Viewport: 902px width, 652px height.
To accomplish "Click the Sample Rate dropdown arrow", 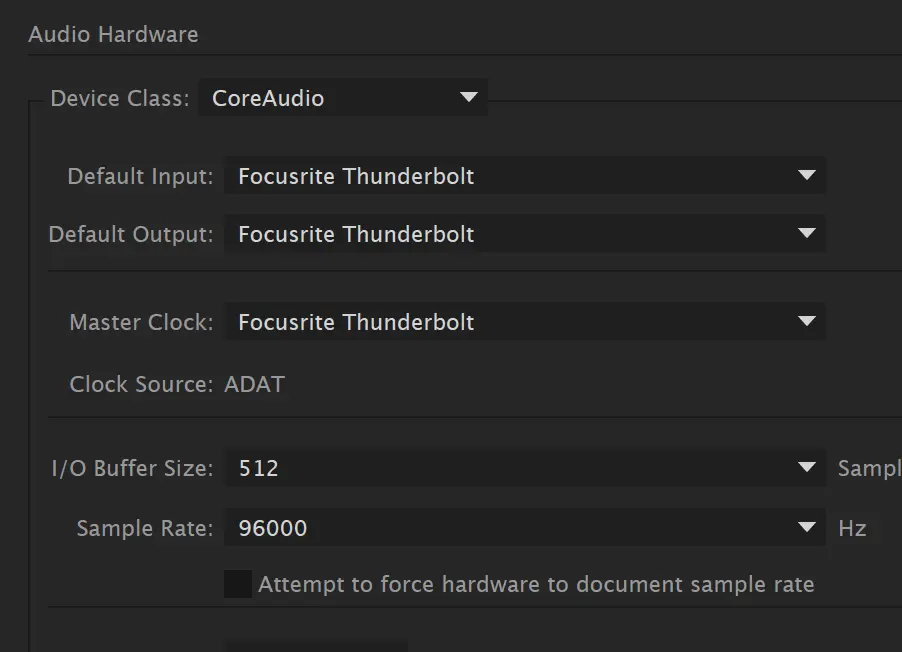I will click(x=807, y=527).
